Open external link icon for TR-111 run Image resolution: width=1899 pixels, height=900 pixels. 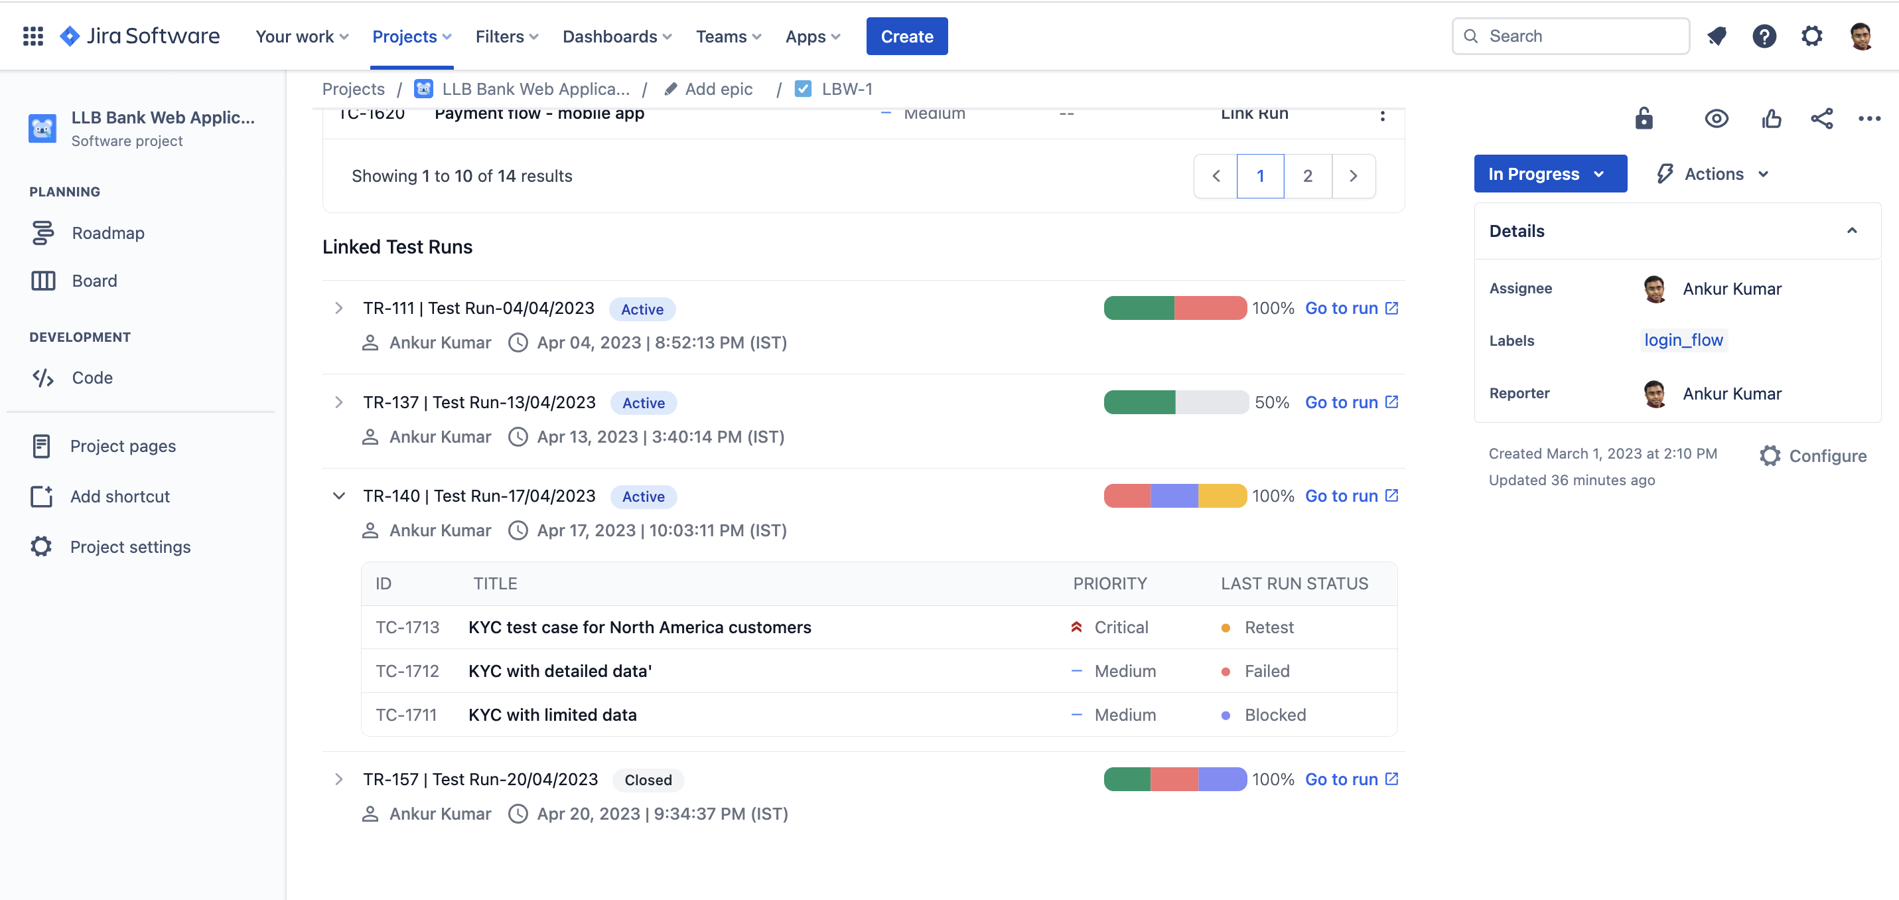(x=1392, y=308)
